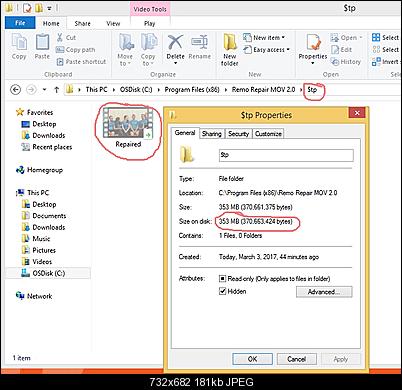Open the Copy to dropdown
Viewport: 402px width, 390px height.
[148, 50]
